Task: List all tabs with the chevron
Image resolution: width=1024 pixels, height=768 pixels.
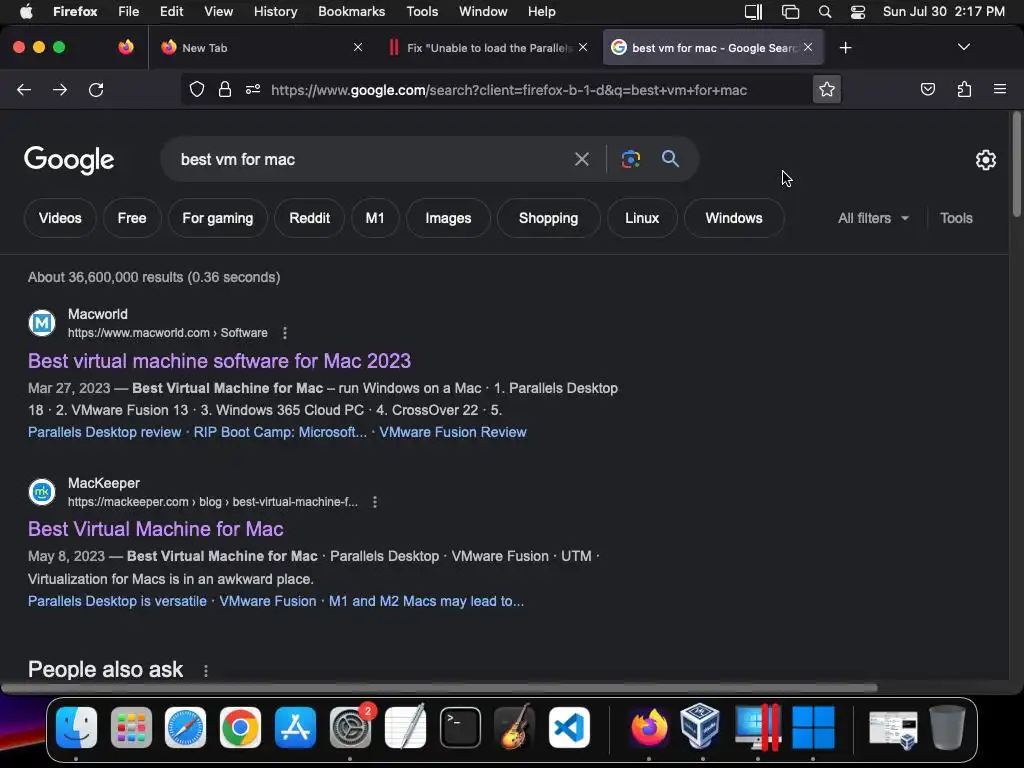Action: click(963, 47)
